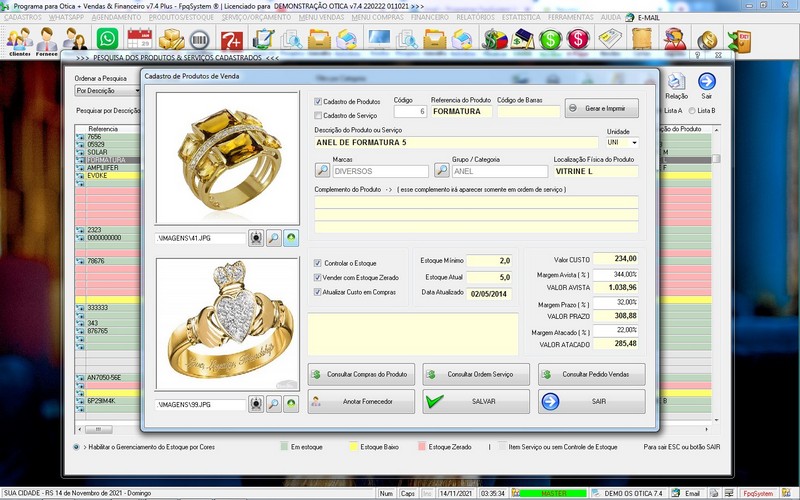800x500 pixels.
Task: Toggle Vender com Estoque Zerado checkbox
Action: click(x=317, y=278)
